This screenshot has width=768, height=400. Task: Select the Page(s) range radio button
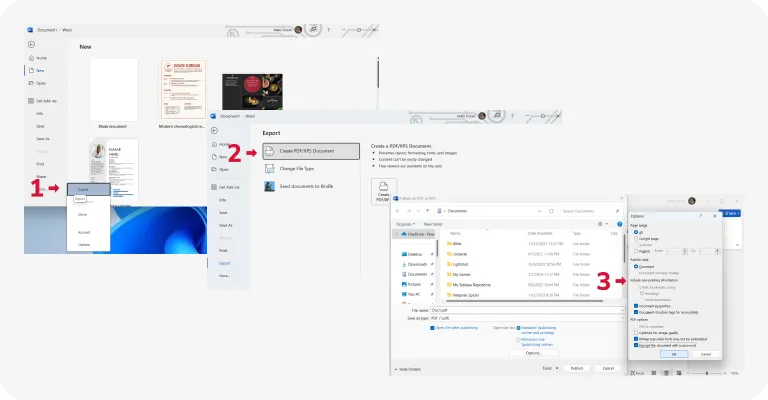click(636, 251)
